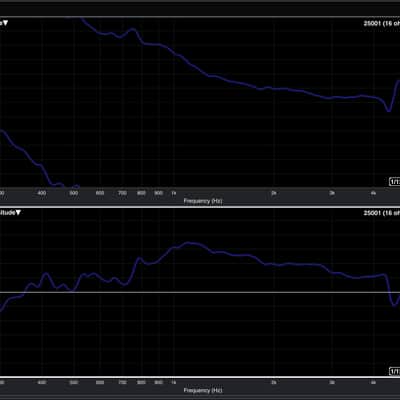The width and height of the screenshot is (400, 400).
Task: Click top graph's Frequency (Hz) axis label
Action: pos(203,201)
